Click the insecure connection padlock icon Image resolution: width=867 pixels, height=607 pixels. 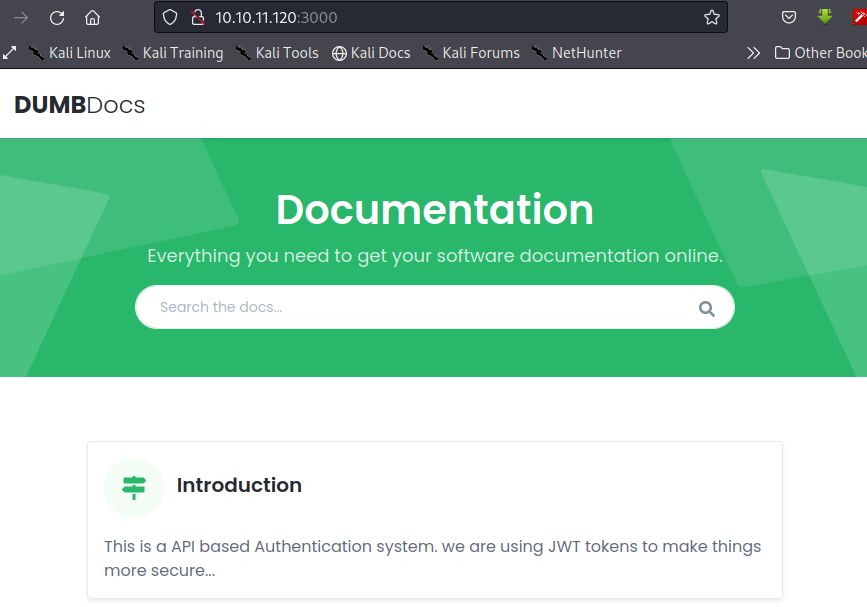click(197, 17)
